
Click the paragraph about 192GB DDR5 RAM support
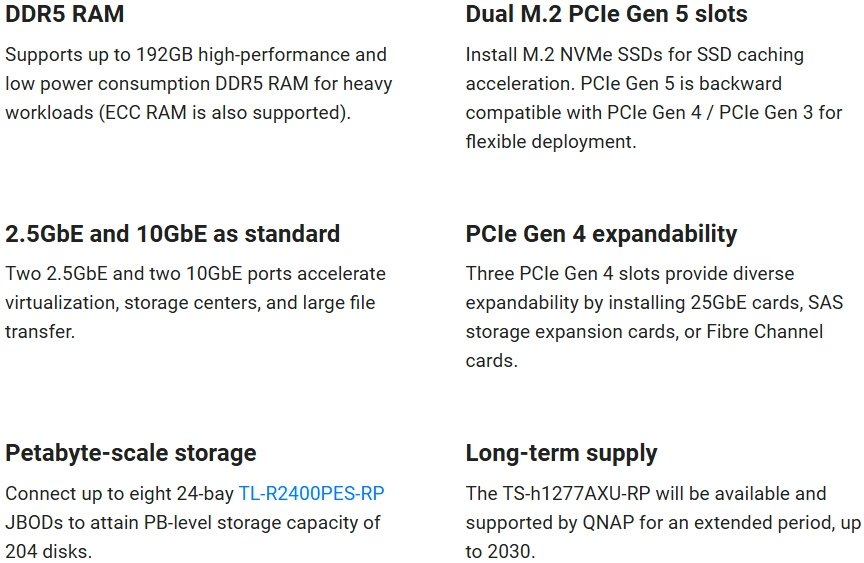(199, 83)
